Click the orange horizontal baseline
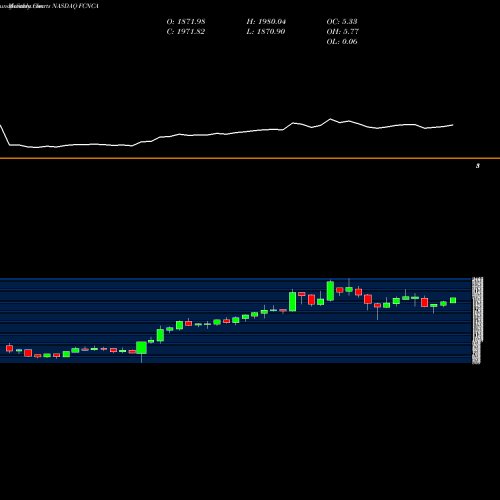This screenshot has width=500, height=500. (250, 158)
